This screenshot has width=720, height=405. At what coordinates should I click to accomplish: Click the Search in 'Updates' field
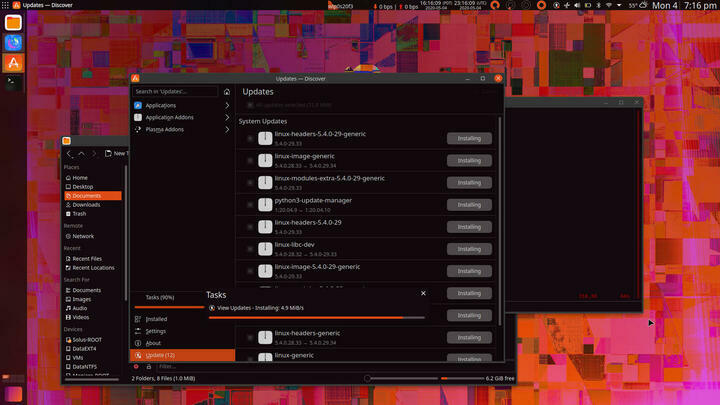tap(175, 91)
